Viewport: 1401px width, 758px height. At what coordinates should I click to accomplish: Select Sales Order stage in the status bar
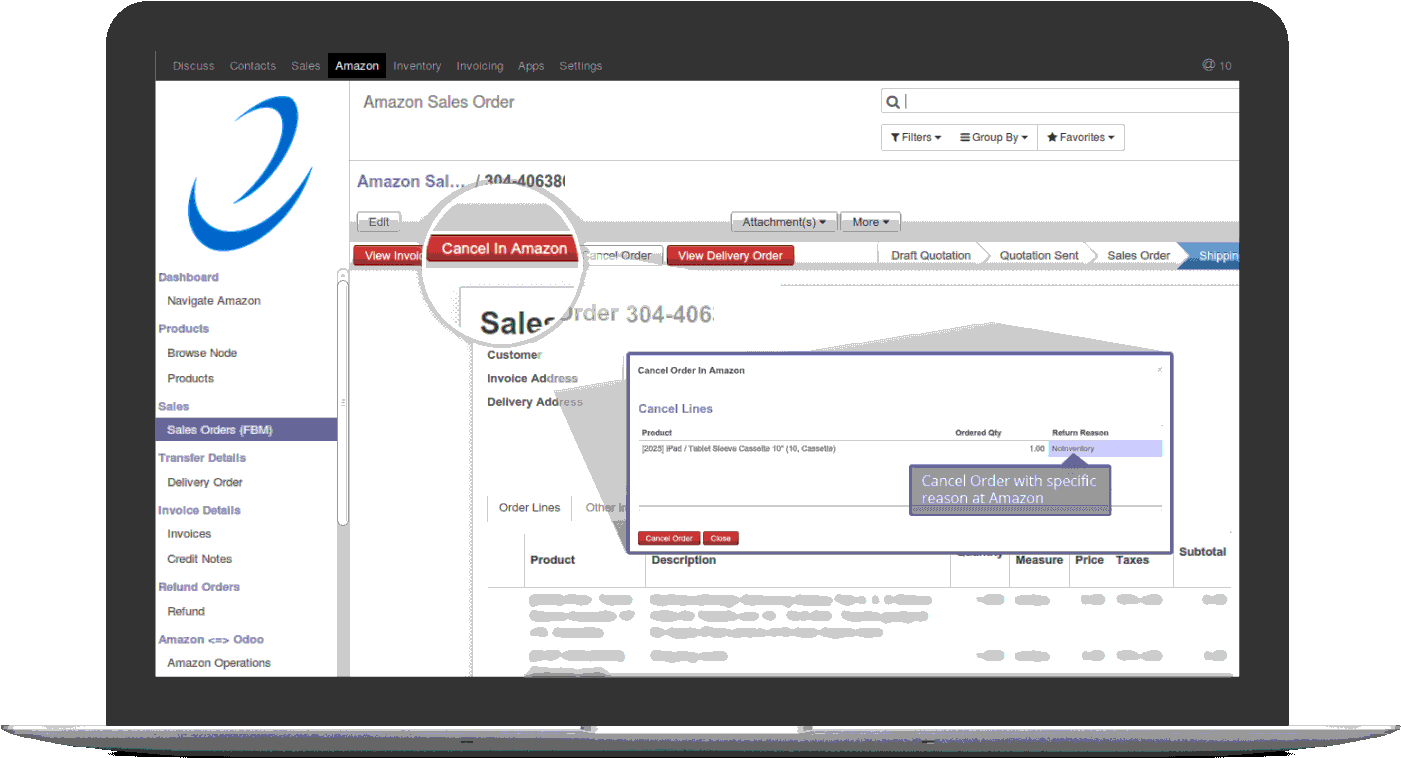[1137, 255]
